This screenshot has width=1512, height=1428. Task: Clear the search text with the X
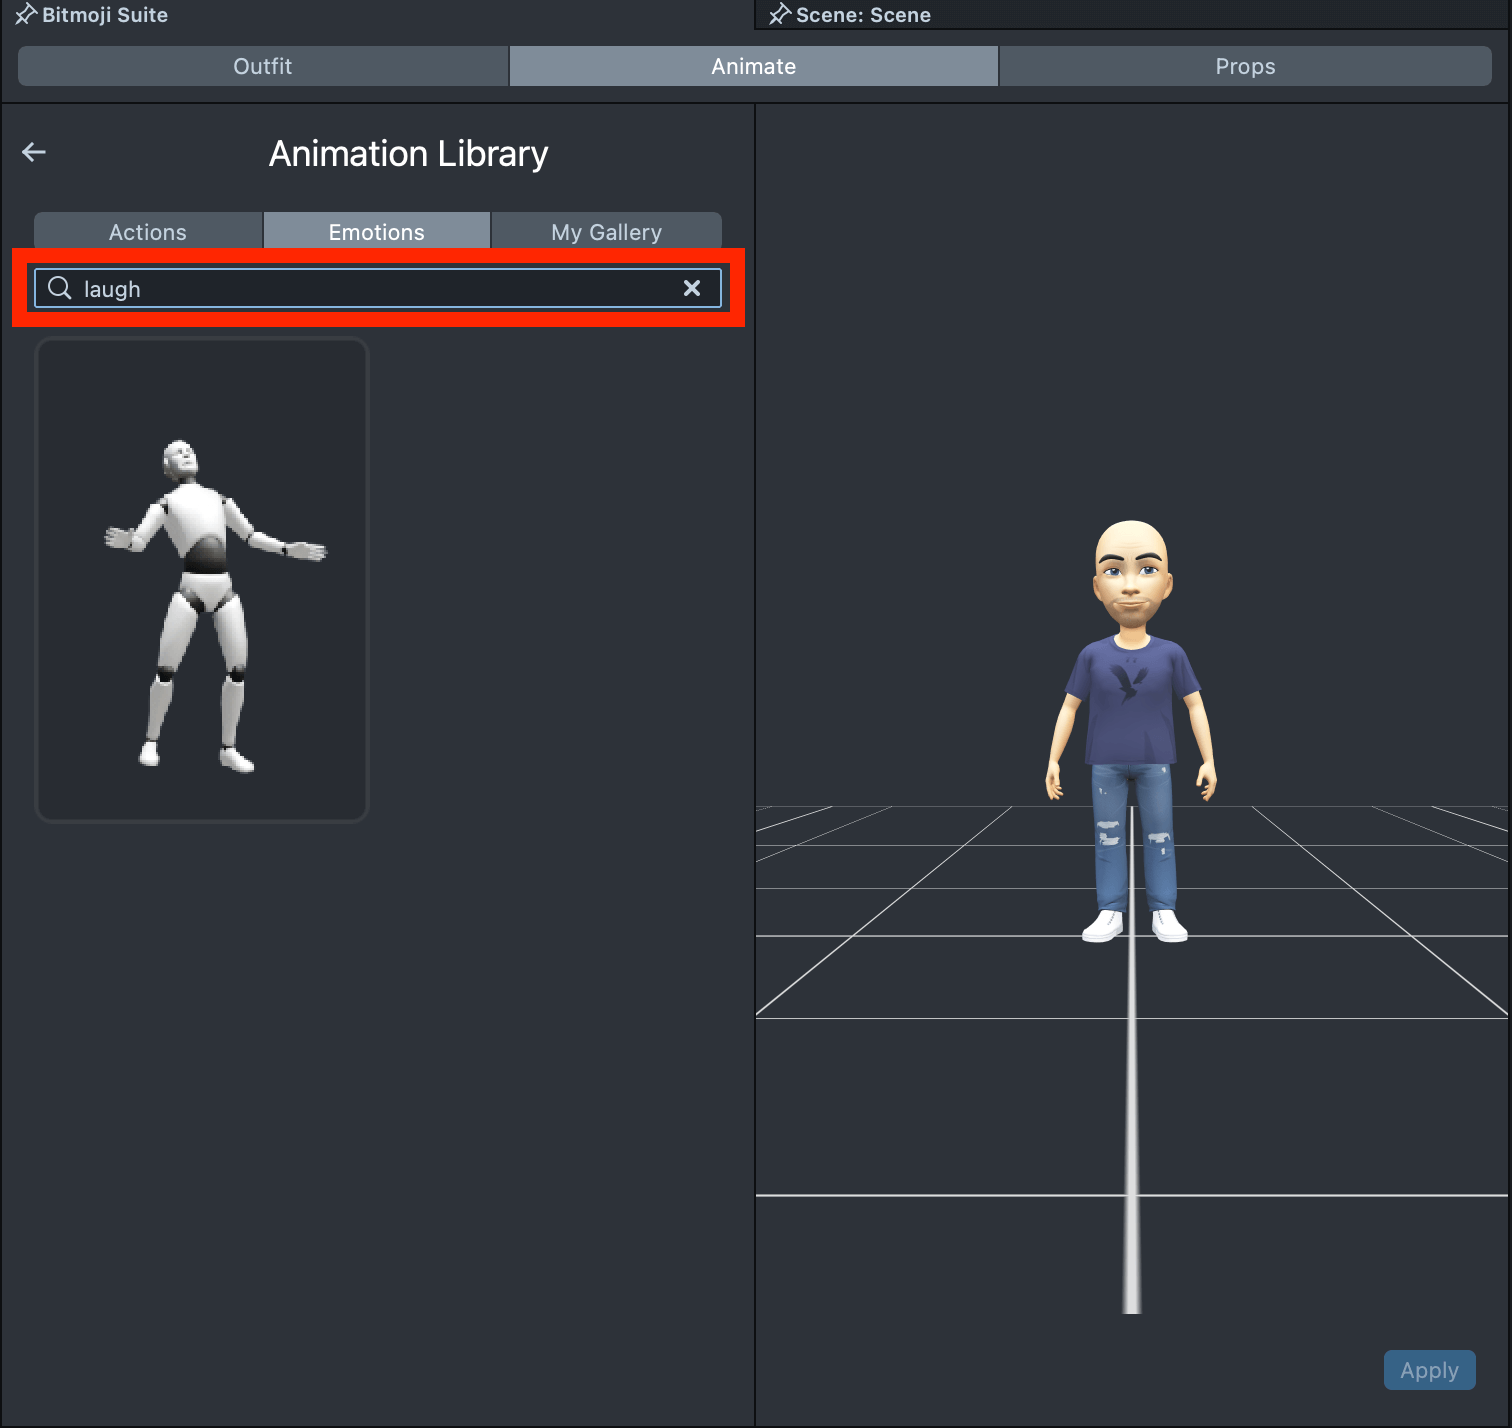click(691, 288)
